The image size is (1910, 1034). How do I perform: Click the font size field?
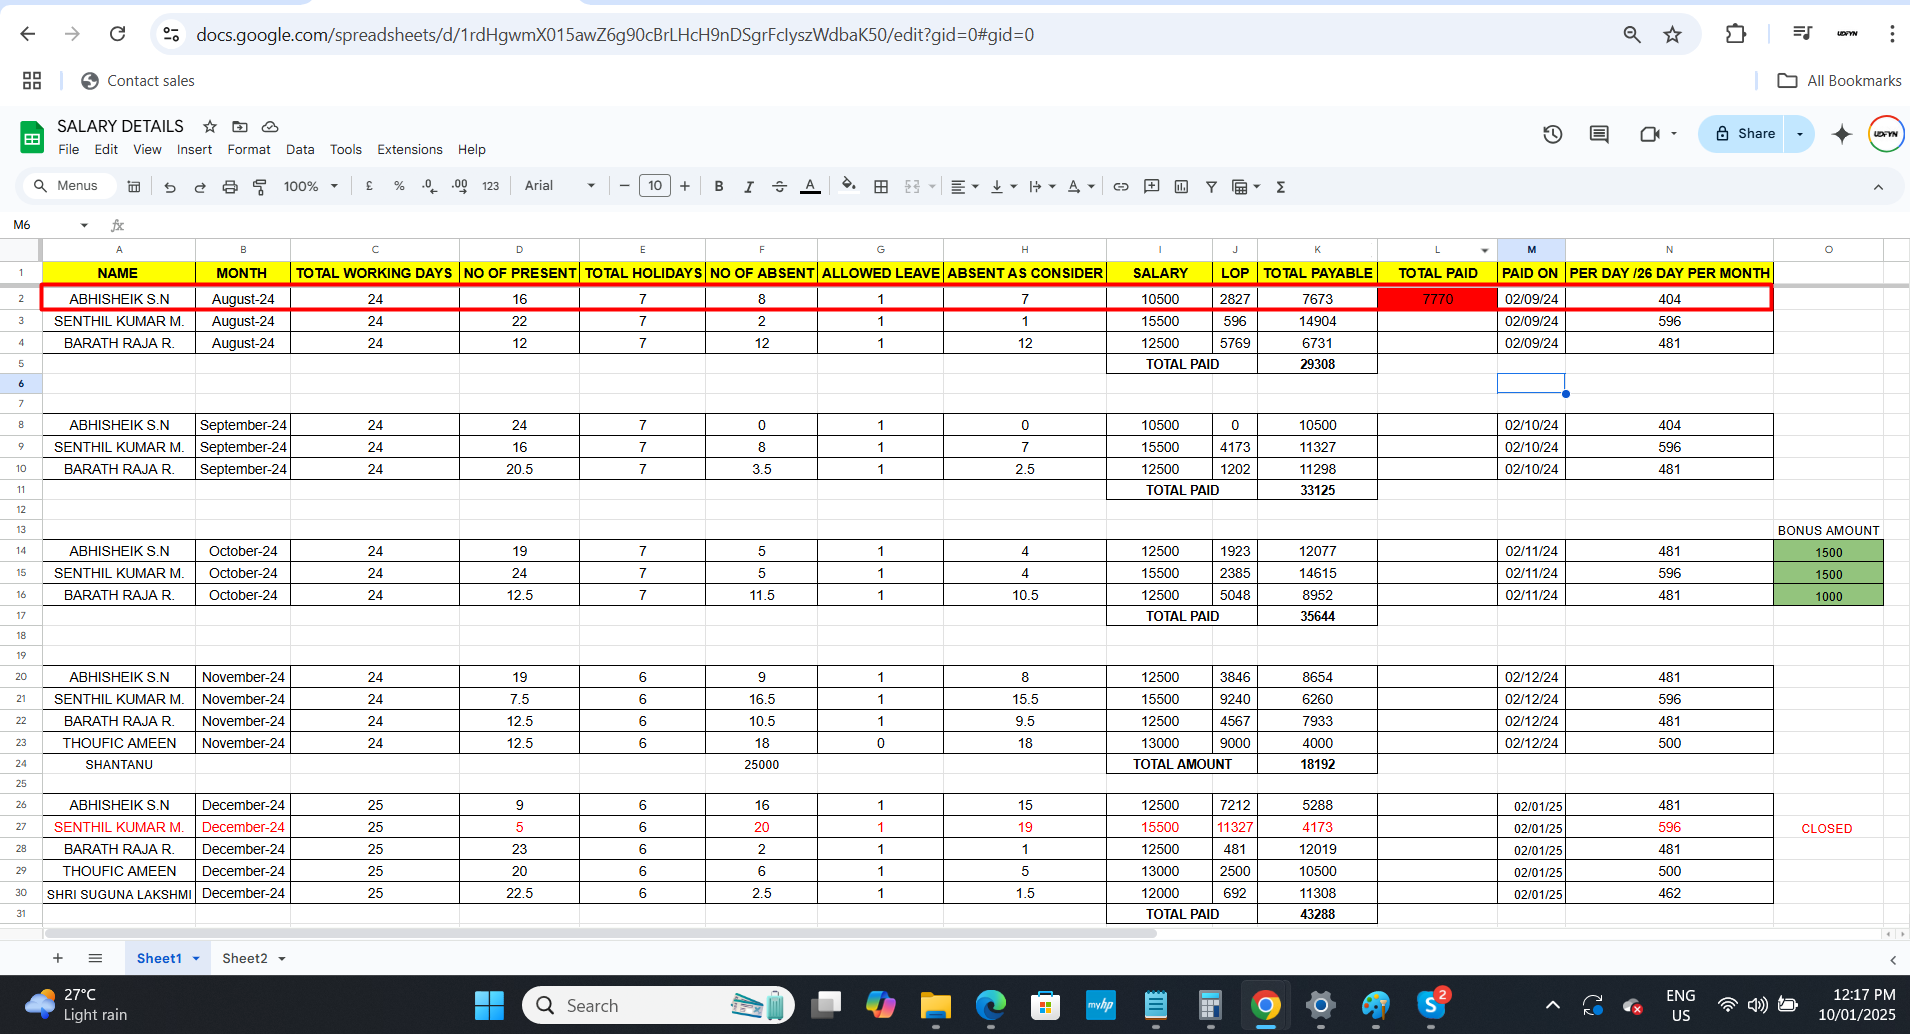[655, 186]
